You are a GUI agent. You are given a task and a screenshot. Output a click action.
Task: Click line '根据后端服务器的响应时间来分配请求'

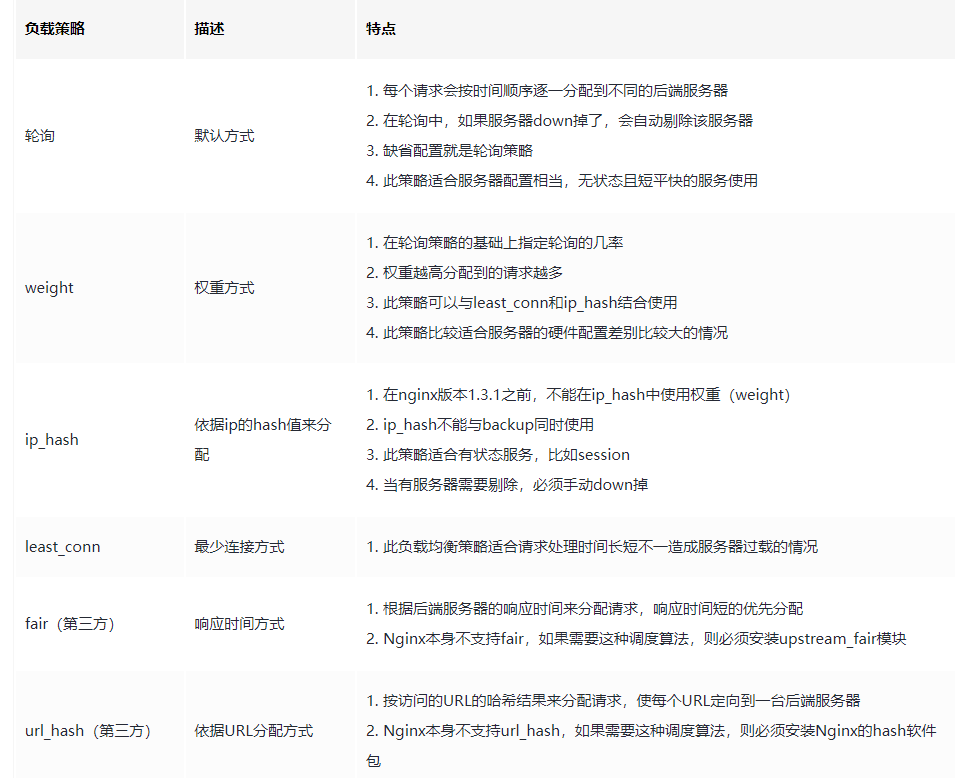click(x=585, y=609)
